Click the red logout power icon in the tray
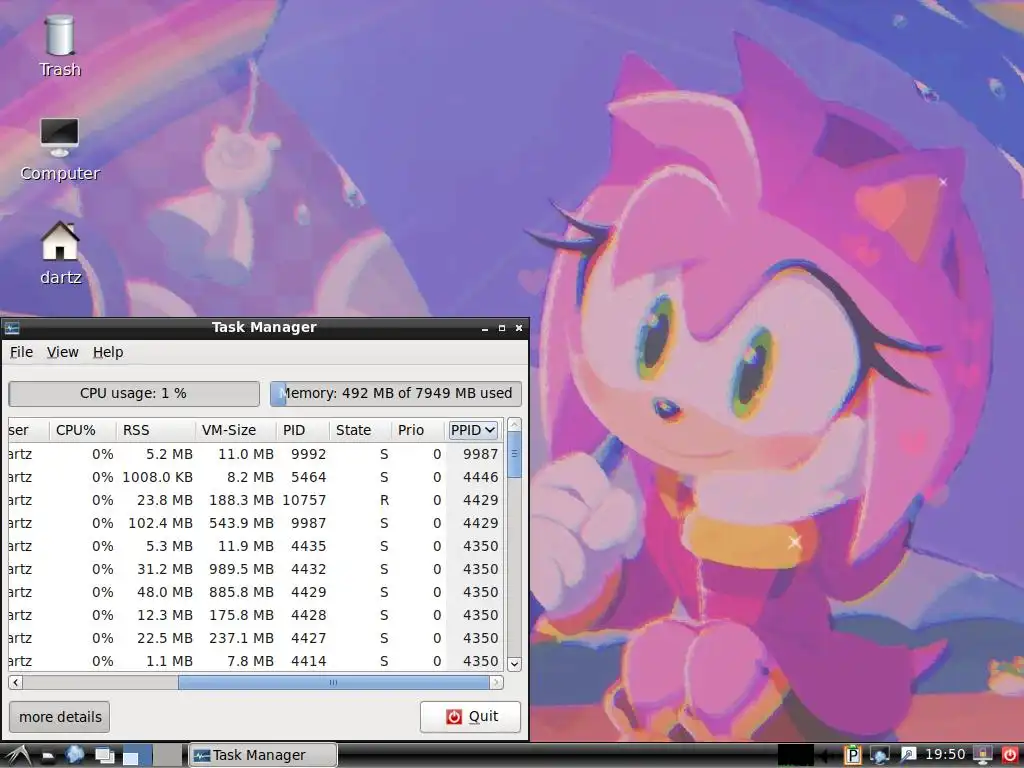 point(1010,756)
